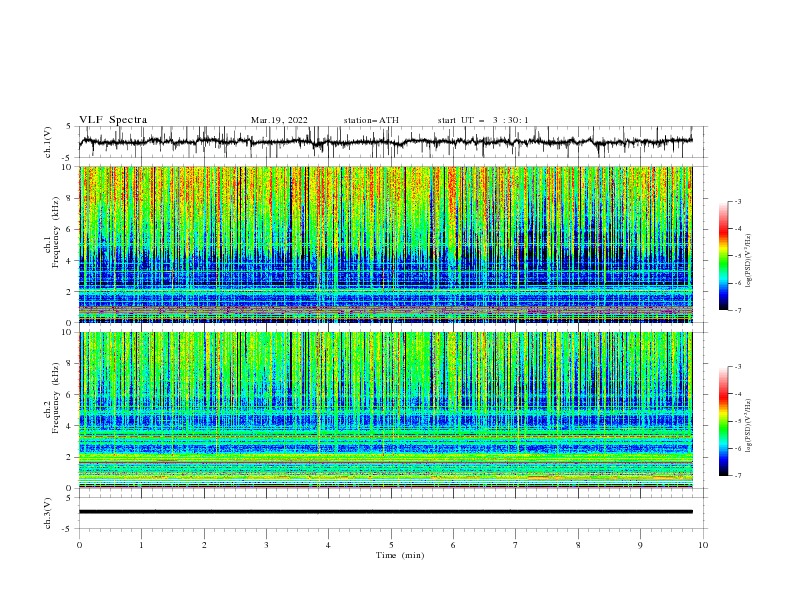Viewport: 792px width, 612px height.
Task: Click time-axis tick label "6"
Action: (x=453, y=545)
